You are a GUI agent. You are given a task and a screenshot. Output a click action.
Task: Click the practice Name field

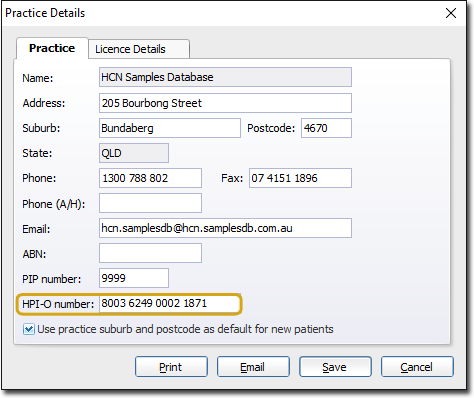(225, 77)
